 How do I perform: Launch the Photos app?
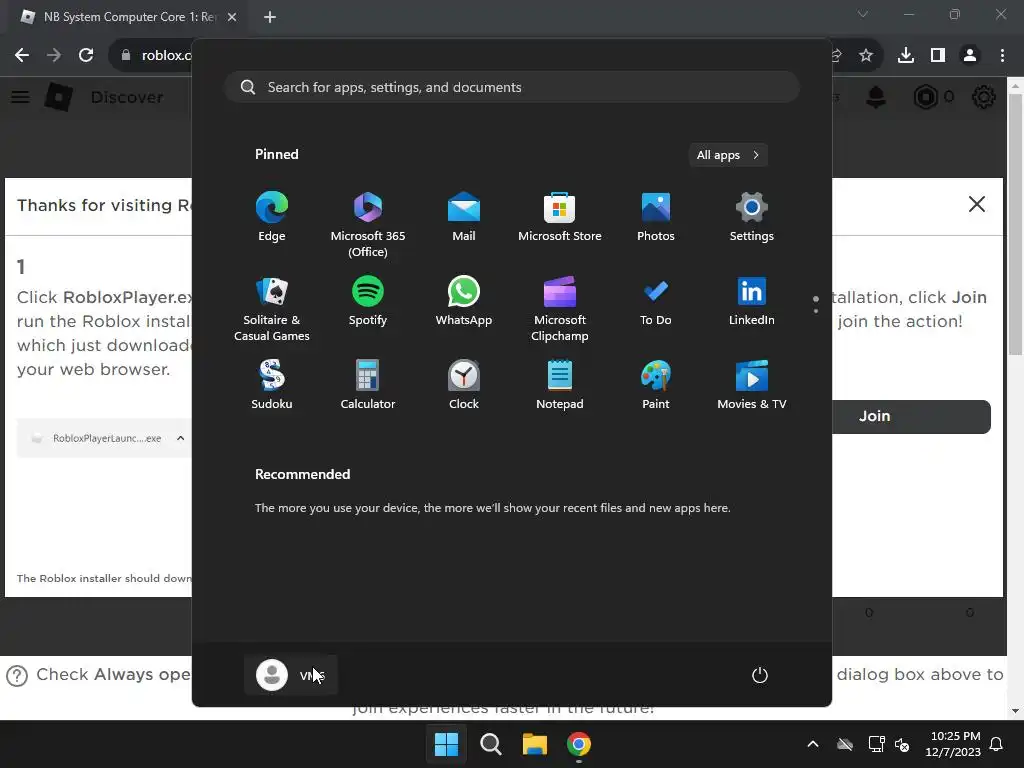pyautogui.click(x=656, y=217)
